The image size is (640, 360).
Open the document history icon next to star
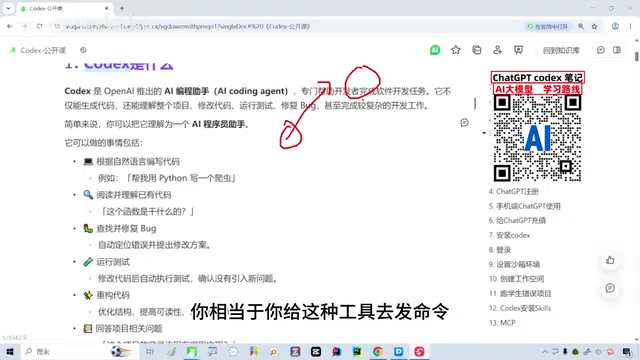click(x=476, y=50)
